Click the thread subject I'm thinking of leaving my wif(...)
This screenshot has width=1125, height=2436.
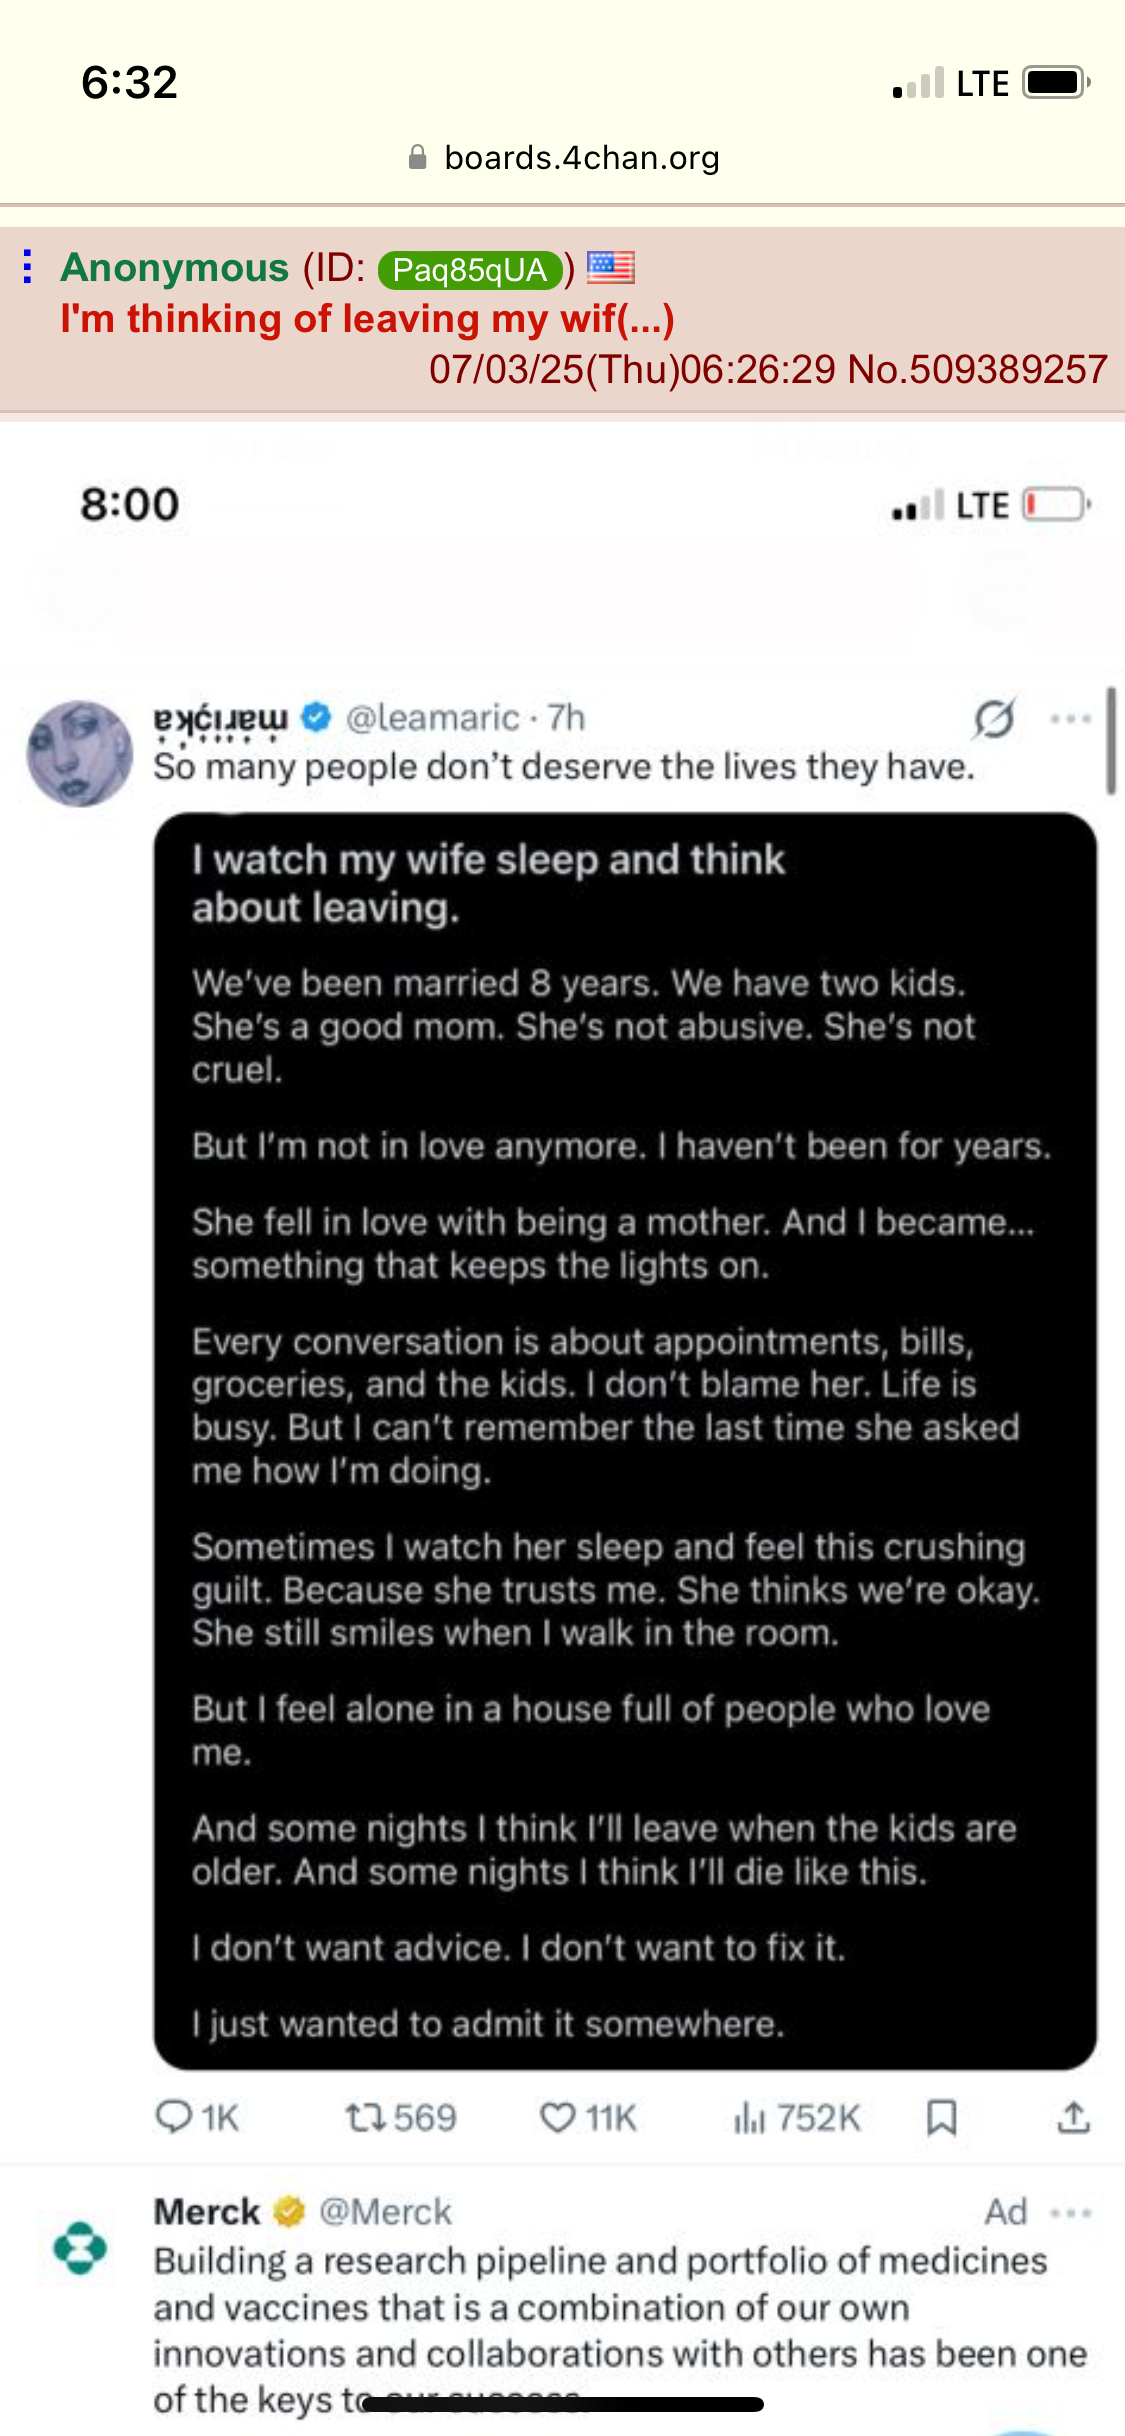367,319
